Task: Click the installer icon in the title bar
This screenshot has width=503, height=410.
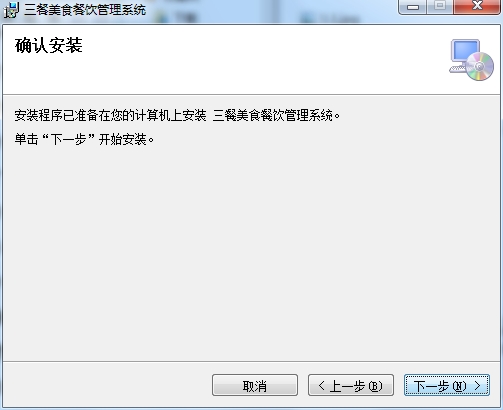Action: click(x=11, y=10)
